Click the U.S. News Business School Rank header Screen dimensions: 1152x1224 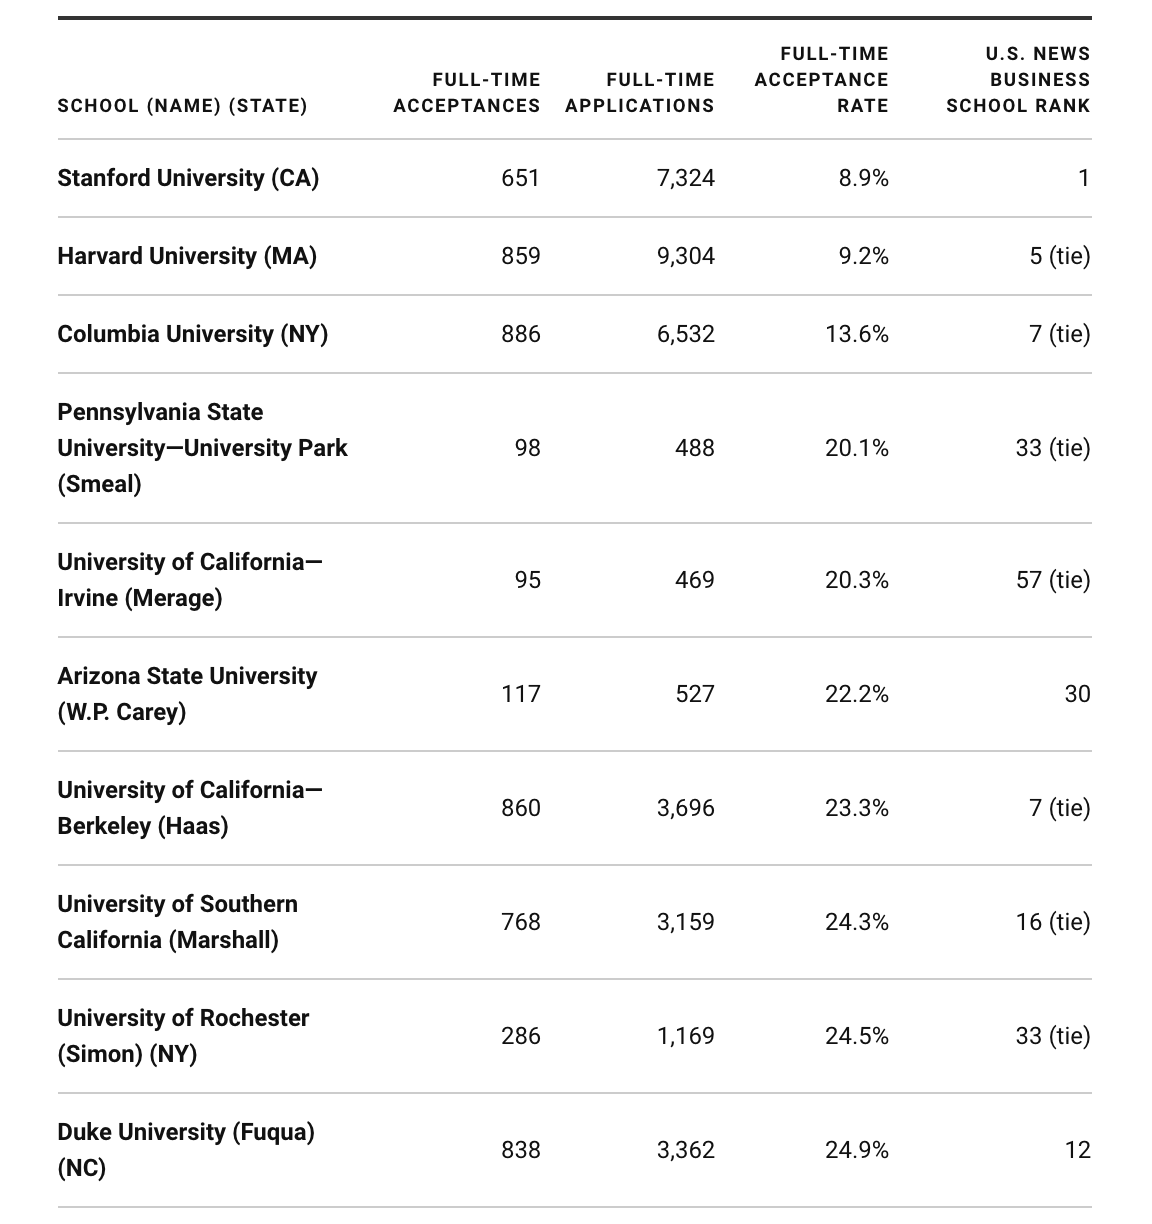point(1018,80)
